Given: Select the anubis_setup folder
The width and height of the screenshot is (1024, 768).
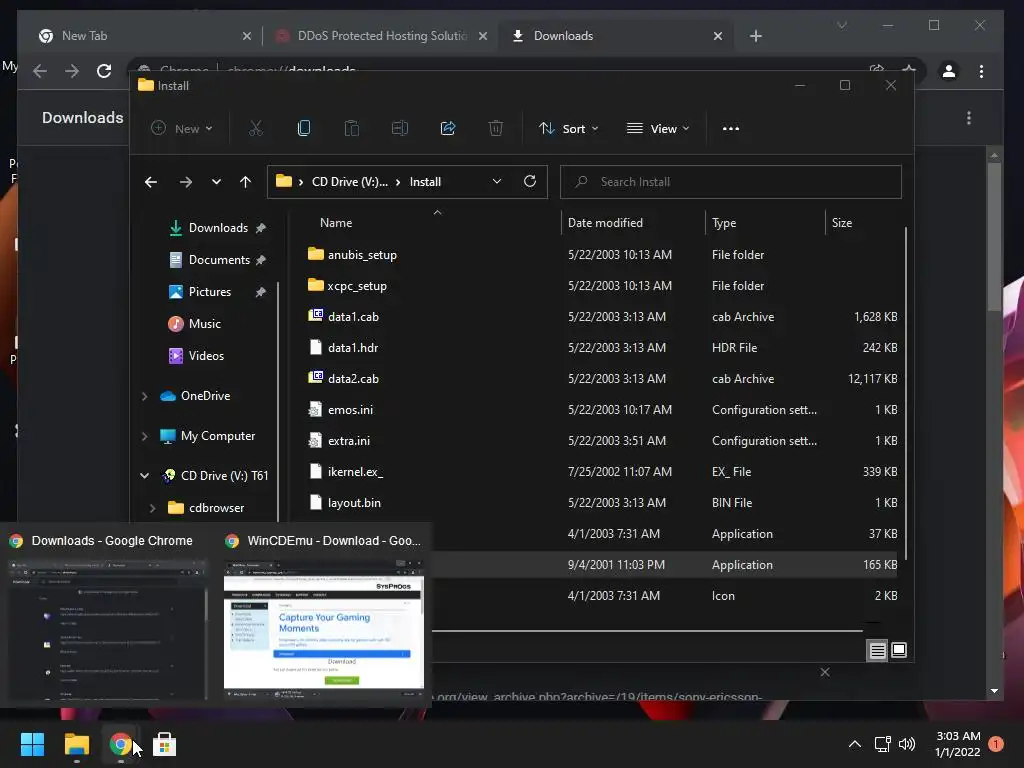Looking at the screenshot, I should [362, 255].
